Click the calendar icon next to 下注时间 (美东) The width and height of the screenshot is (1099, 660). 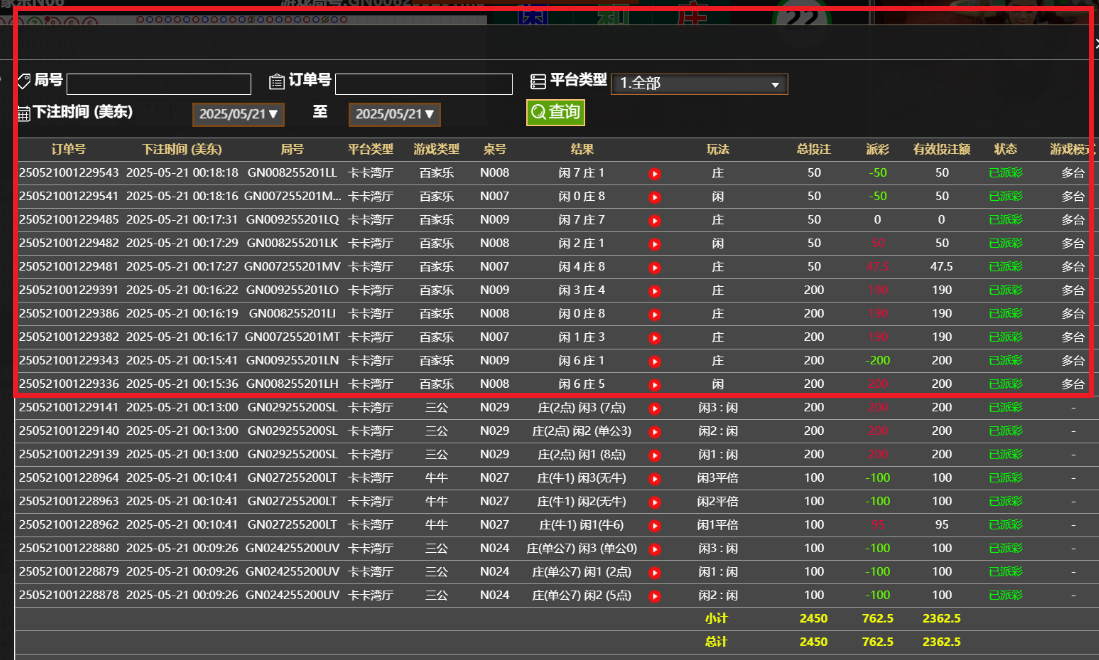tap(22, 113)
